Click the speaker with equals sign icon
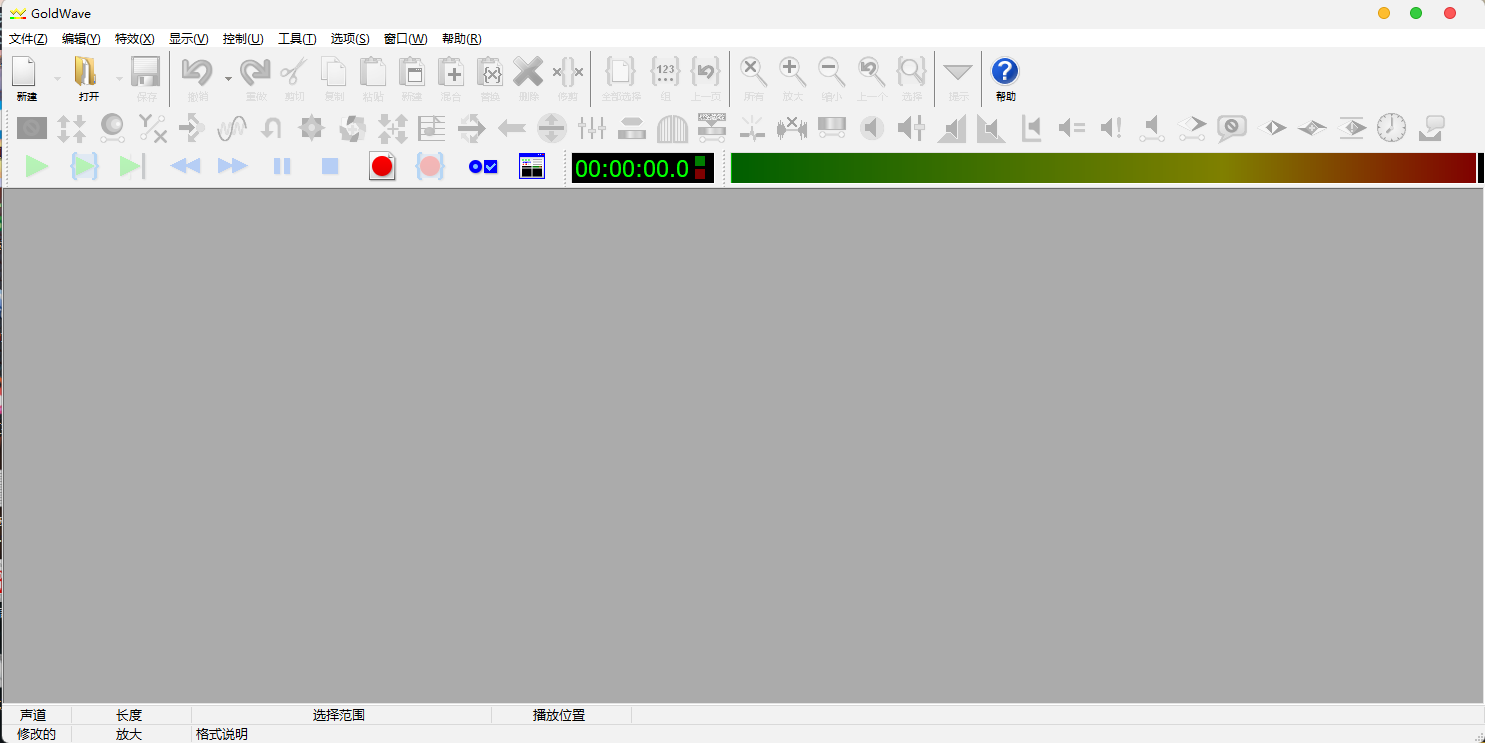The image size is (1485, 743). [x=1072, y=128]
